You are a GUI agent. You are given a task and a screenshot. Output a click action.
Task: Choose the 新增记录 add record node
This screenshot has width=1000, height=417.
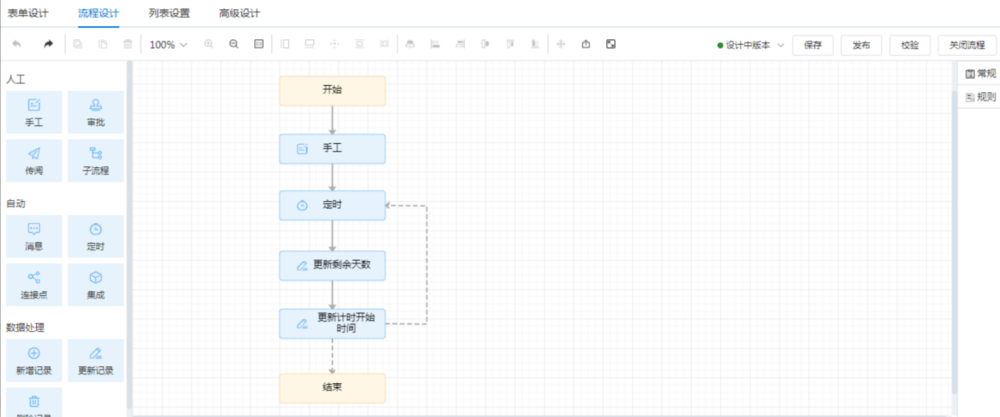[x=34, y=360]
